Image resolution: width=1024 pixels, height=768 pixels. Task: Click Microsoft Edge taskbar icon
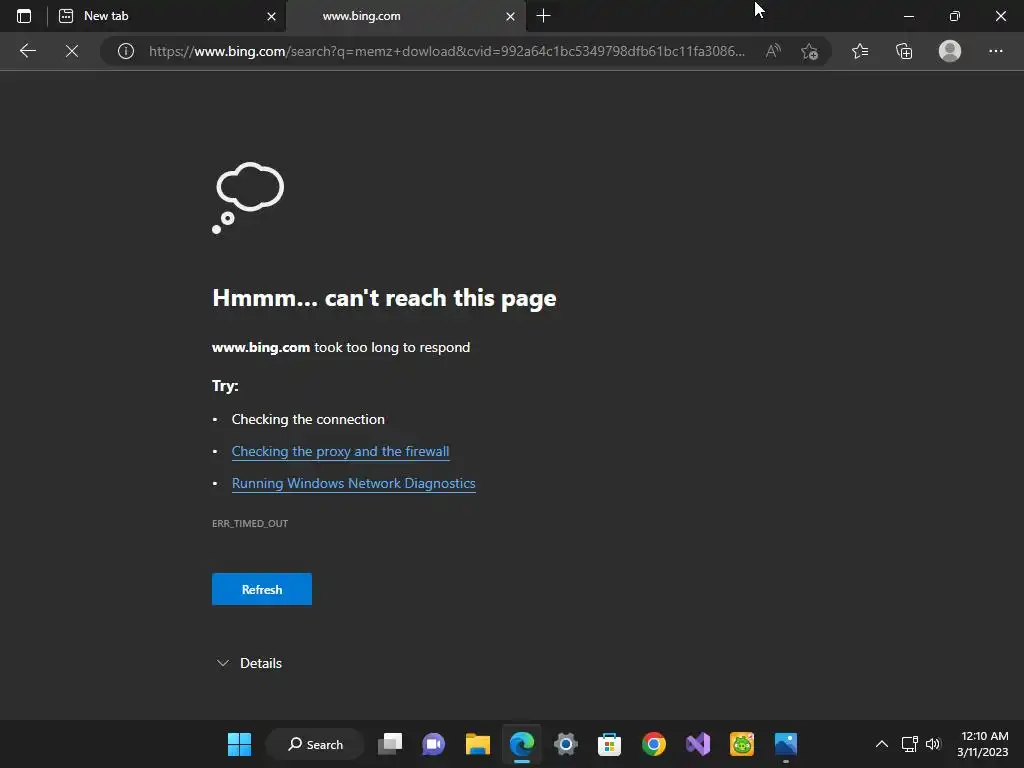[x=522, y=744]
